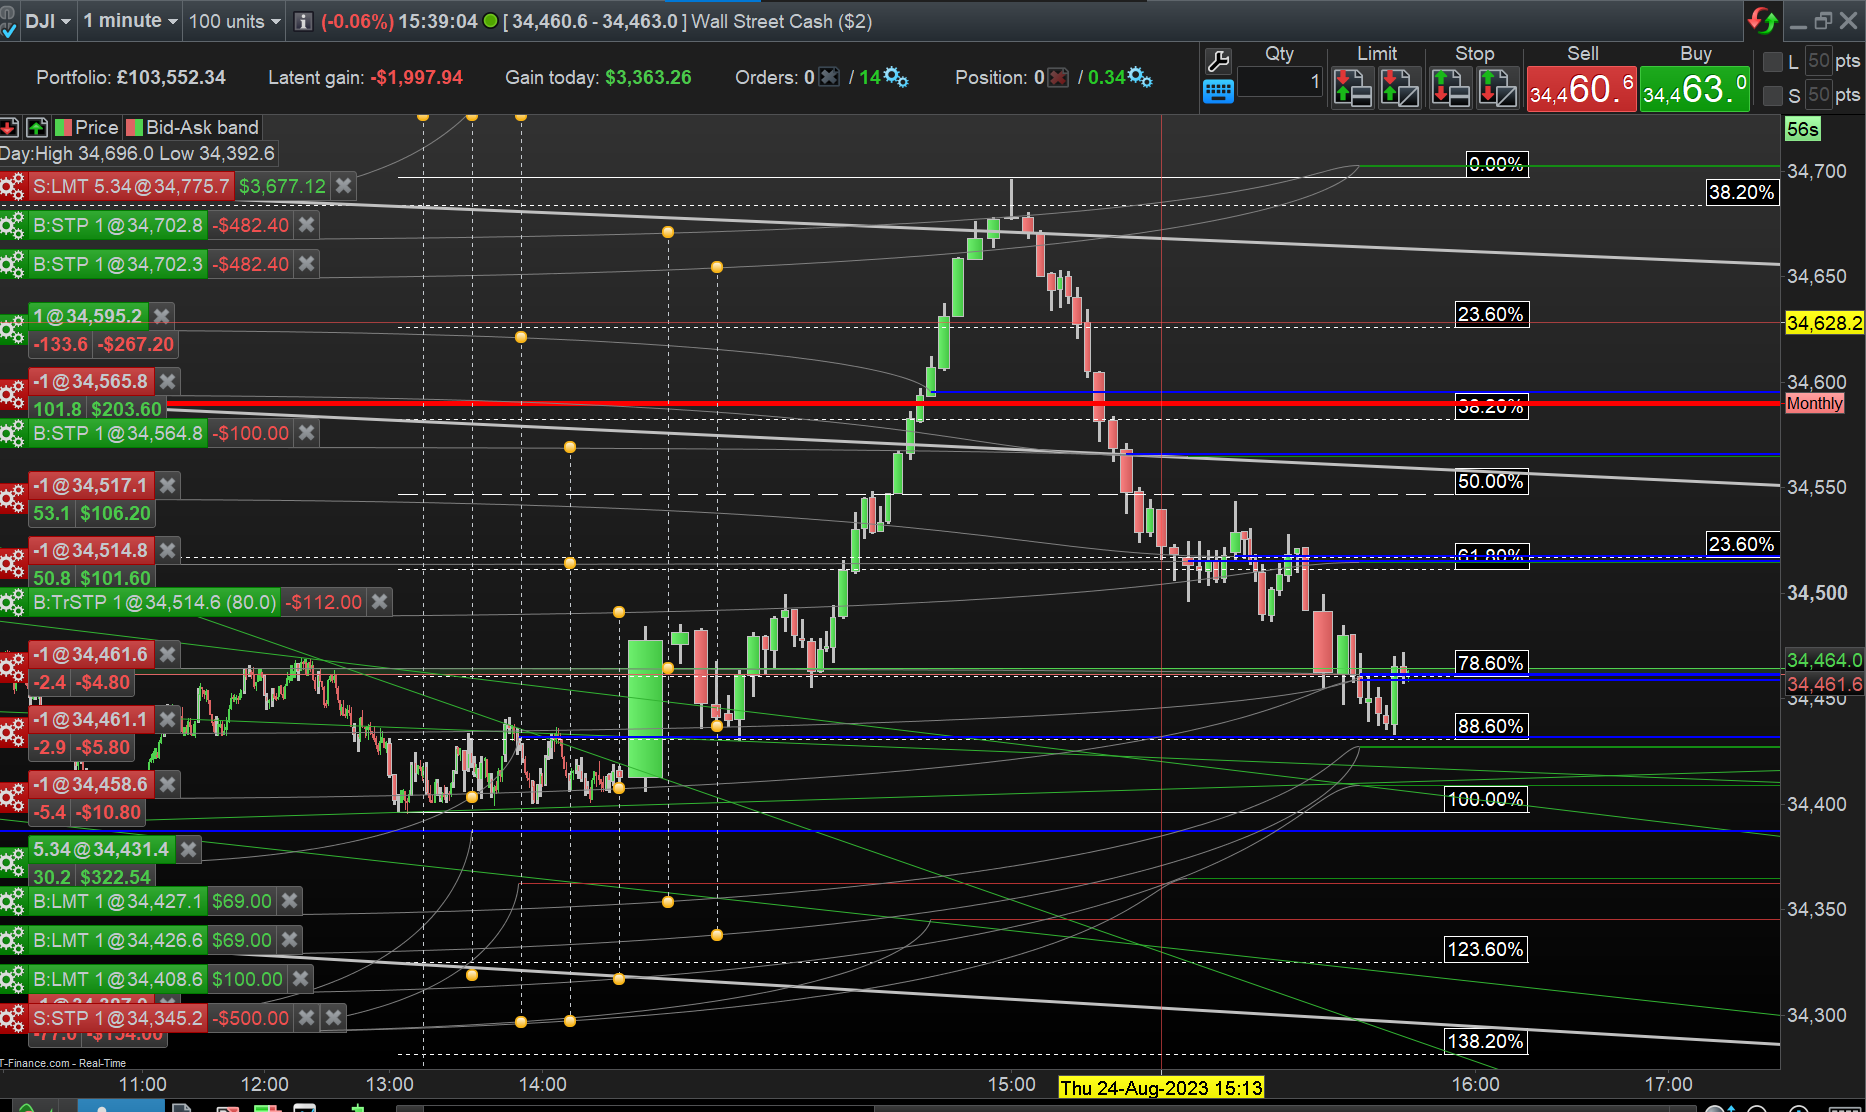
Task: Open the instrument info icon
Action: click(304, 21)
